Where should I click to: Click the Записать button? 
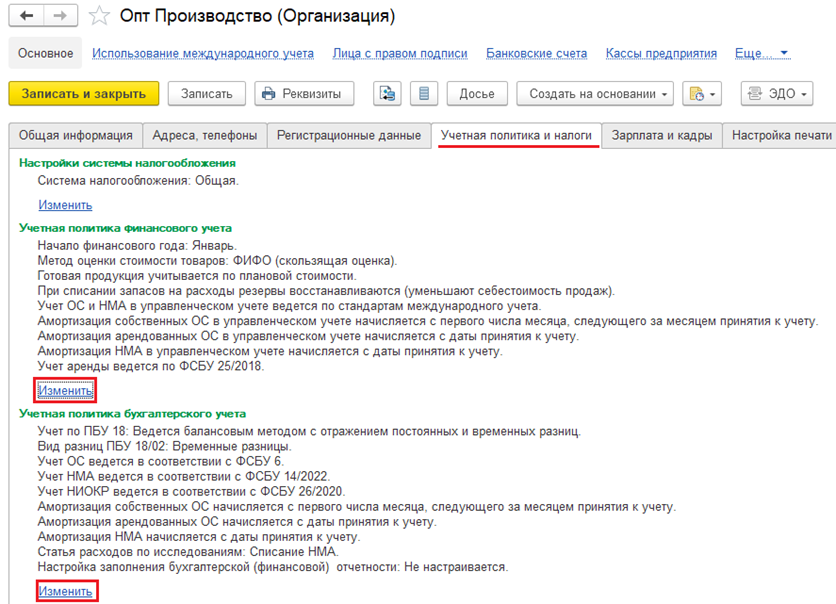pyautogui.click(x=207, y=94)
